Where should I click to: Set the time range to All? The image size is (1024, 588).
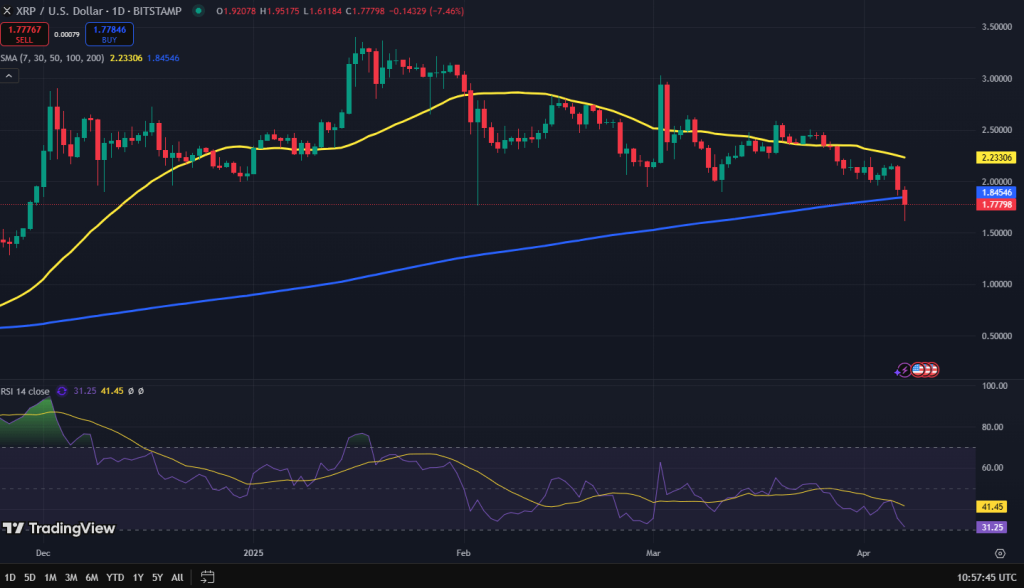click(x=177, y=578)
